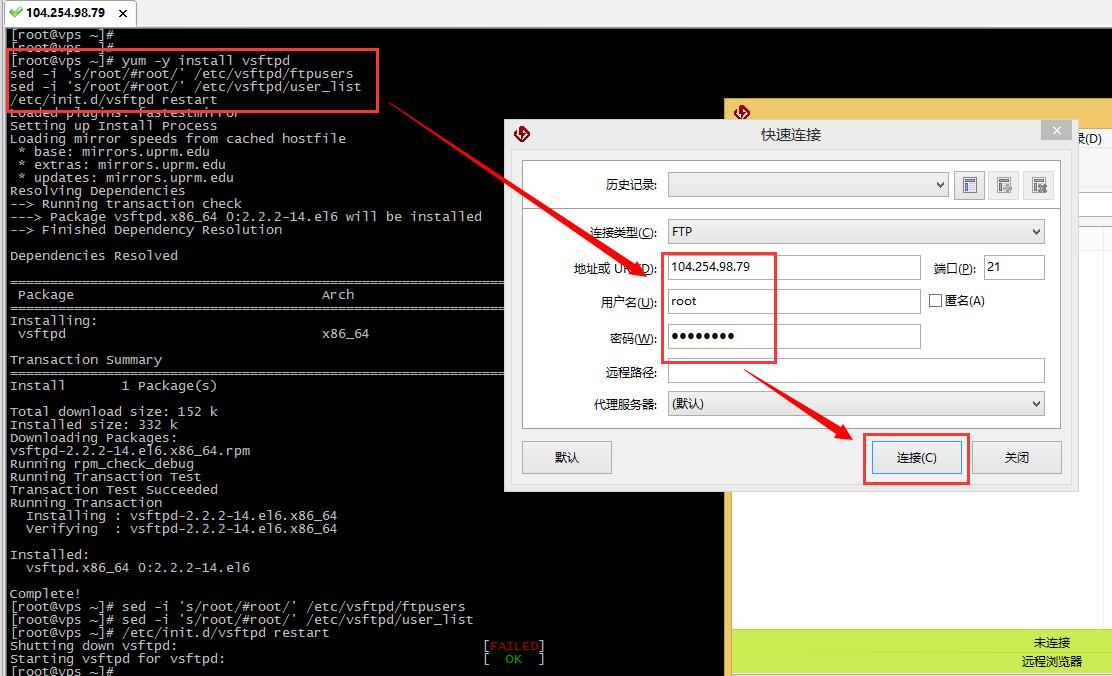Click the 'Total download size: 152 k' line
Screen dimensions: 1112x676
(113, 411)
